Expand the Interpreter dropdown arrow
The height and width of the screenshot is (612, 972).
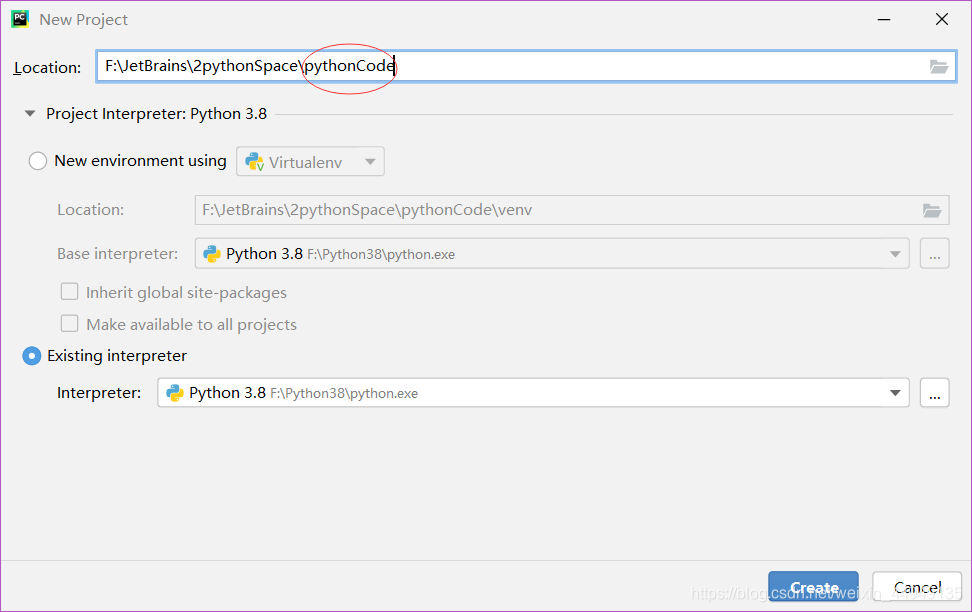coord(895,392)
